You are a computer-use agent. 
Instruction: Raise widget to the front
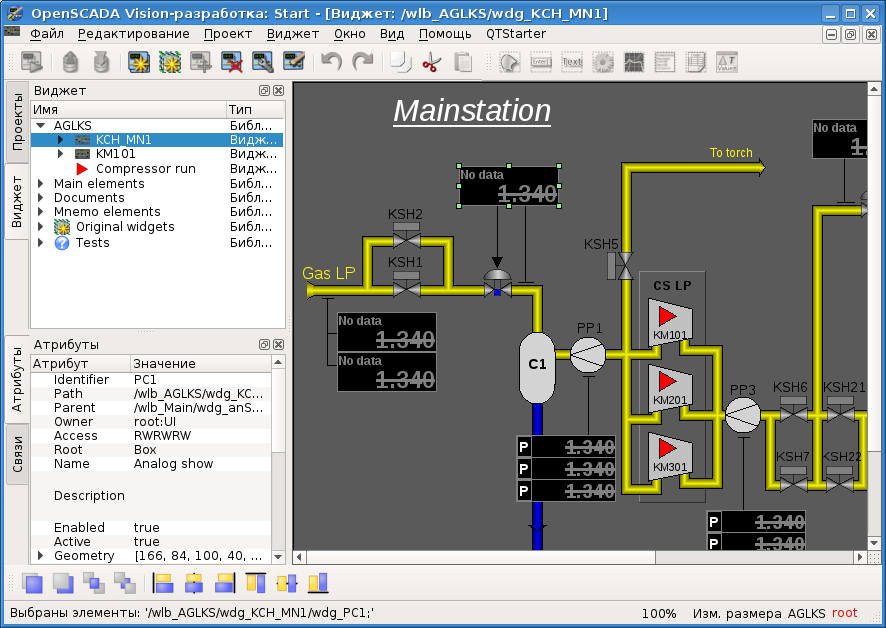click(33, 583)
